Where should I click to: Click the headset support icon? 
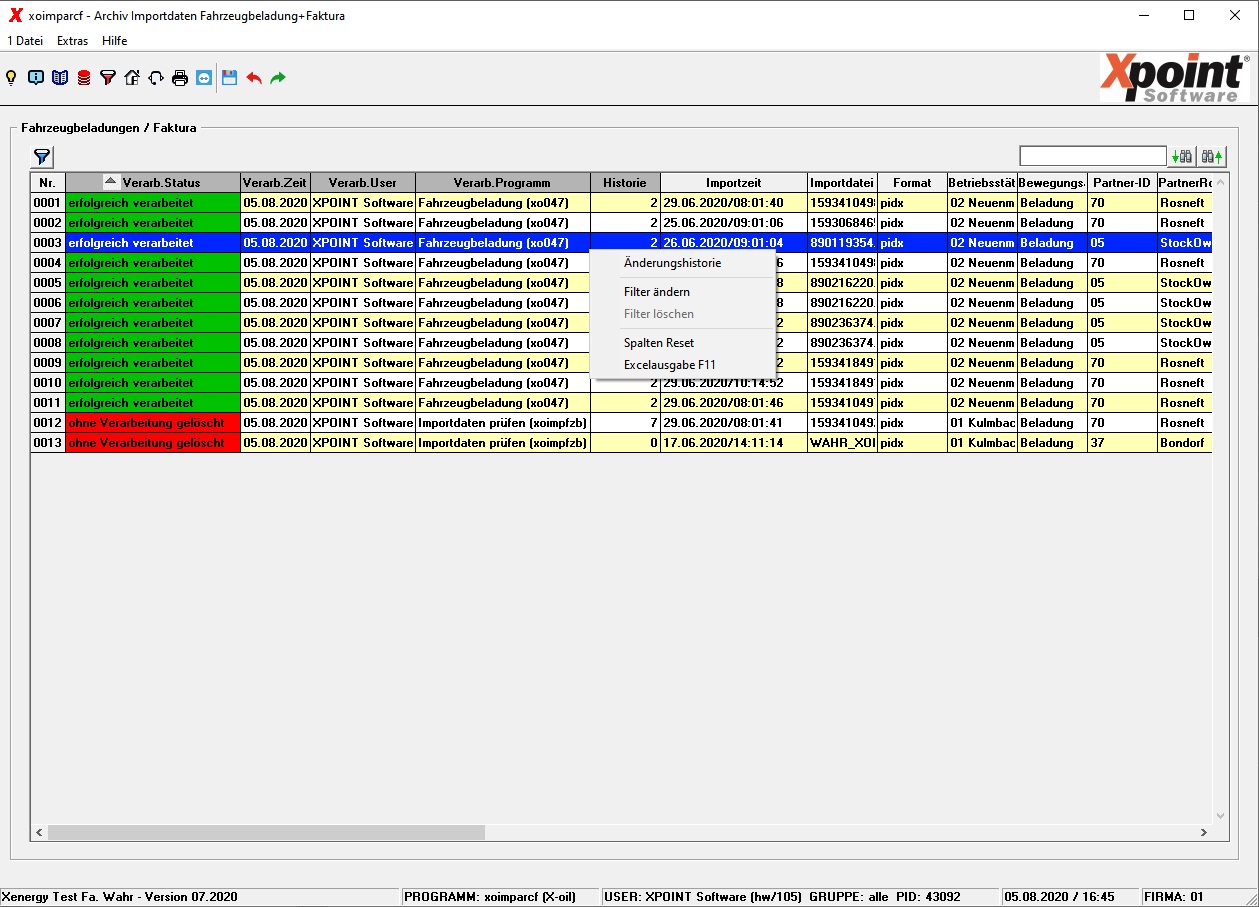coord(156,77)
